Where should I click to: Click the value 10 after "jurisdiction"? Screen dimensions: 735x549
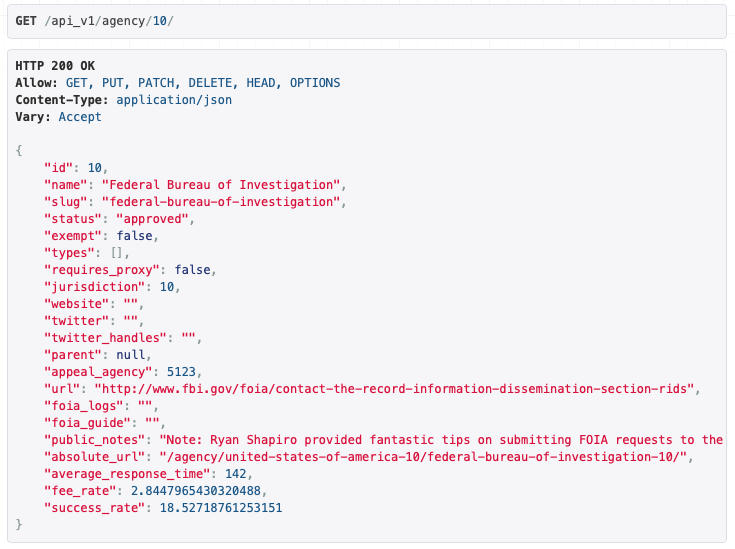tap(167, 287)
